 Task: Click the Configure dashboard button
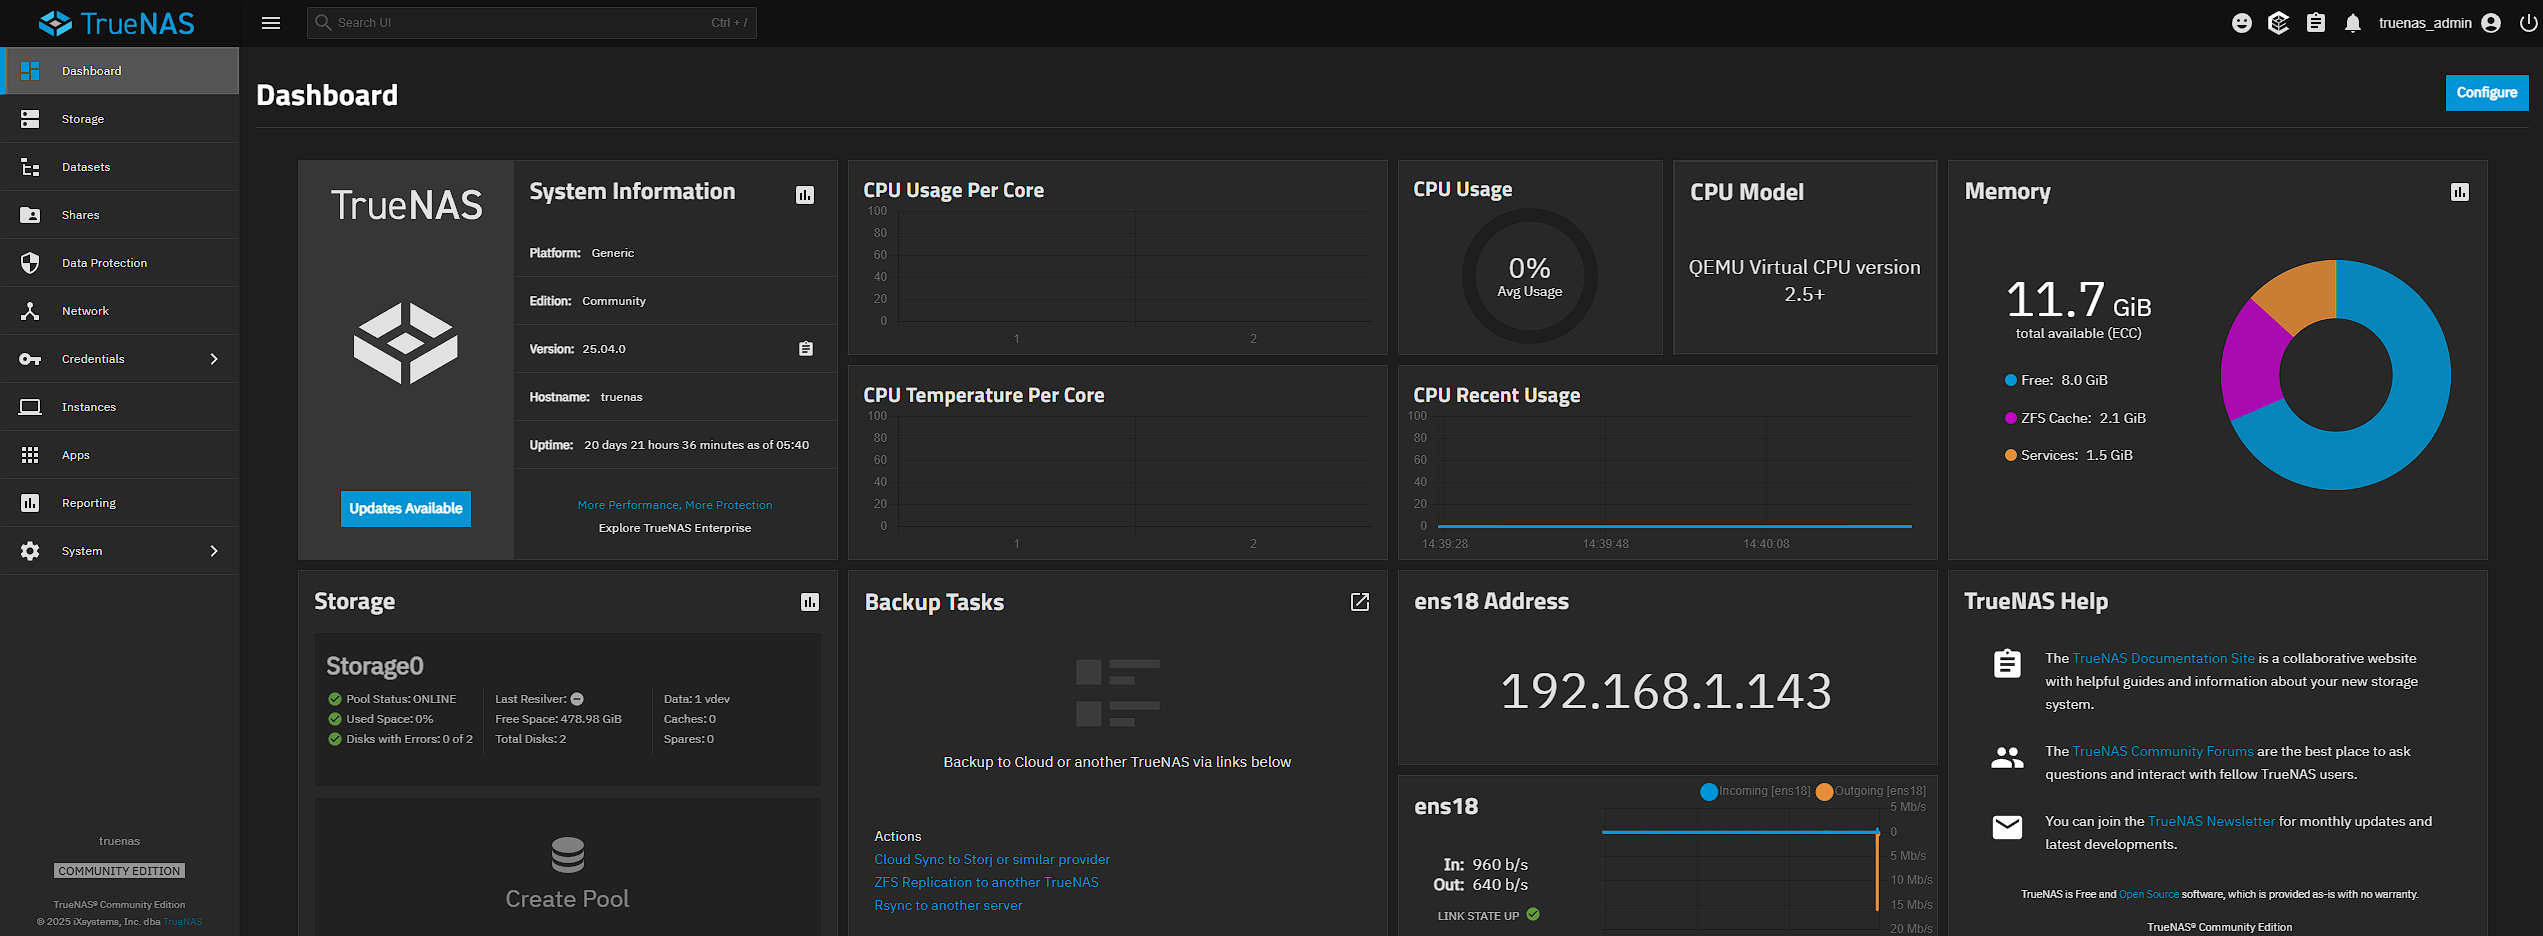(x=2487, y=93)
